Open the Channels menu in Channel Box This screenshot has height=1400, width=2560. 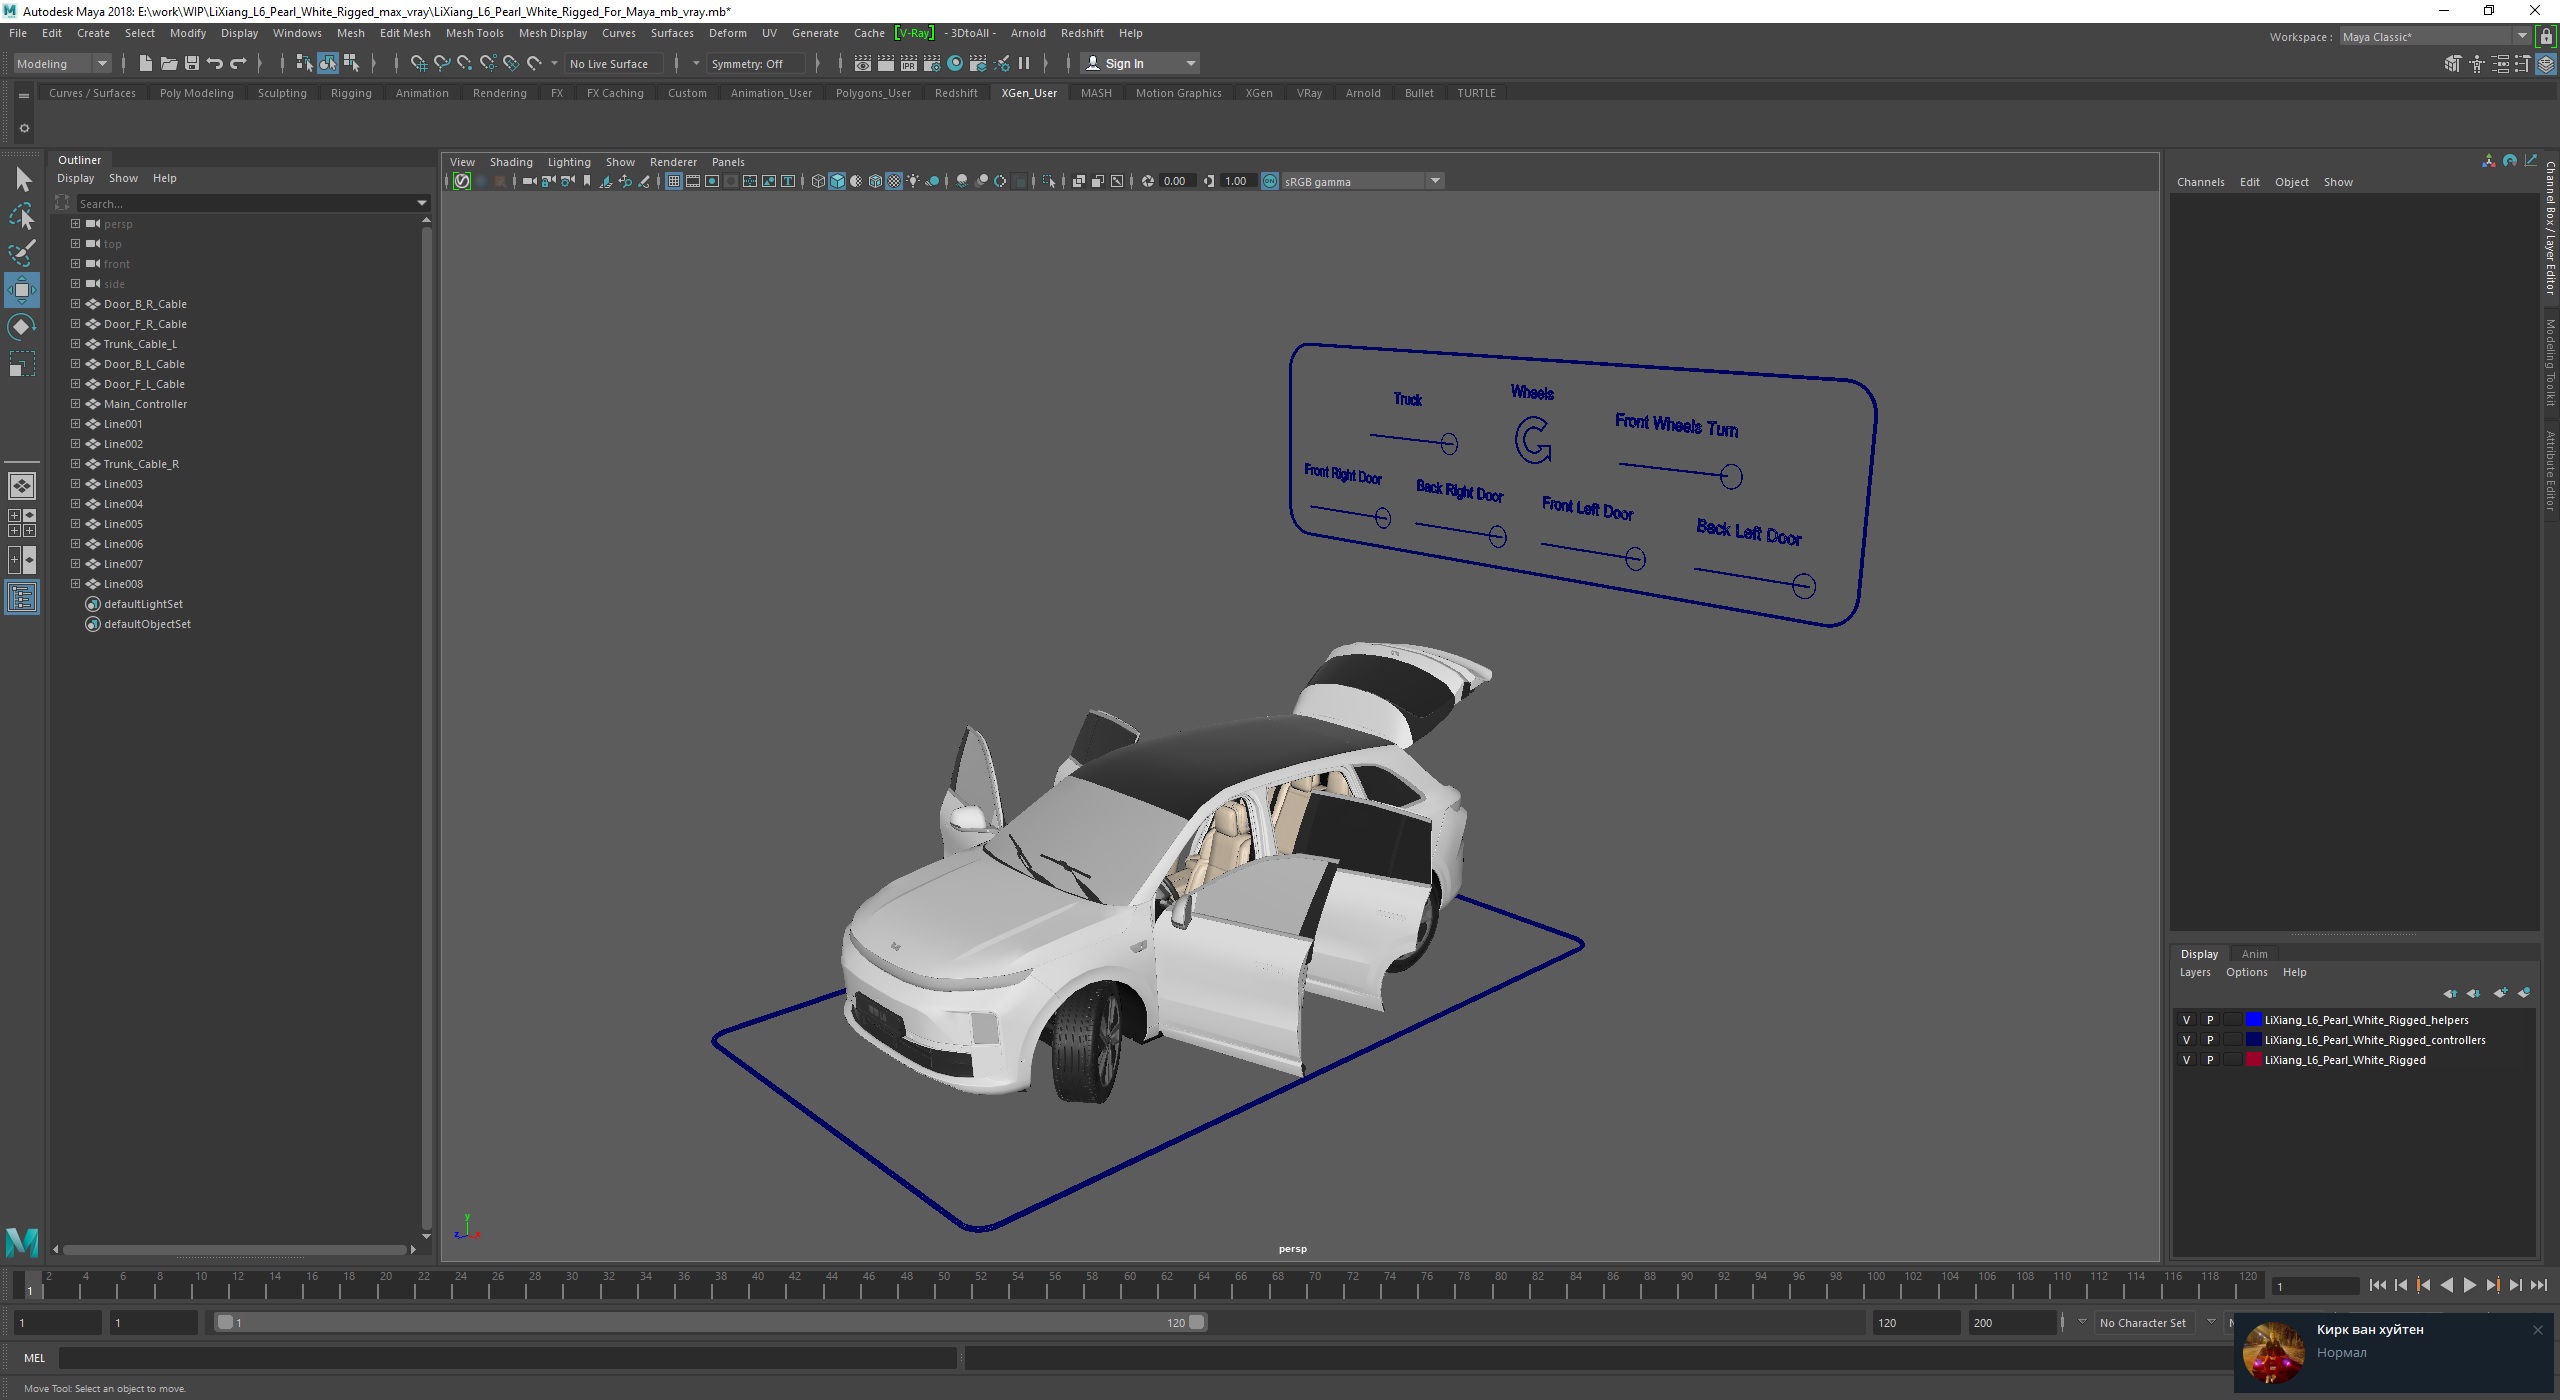pyautogui.click(x=2200, y=182)
